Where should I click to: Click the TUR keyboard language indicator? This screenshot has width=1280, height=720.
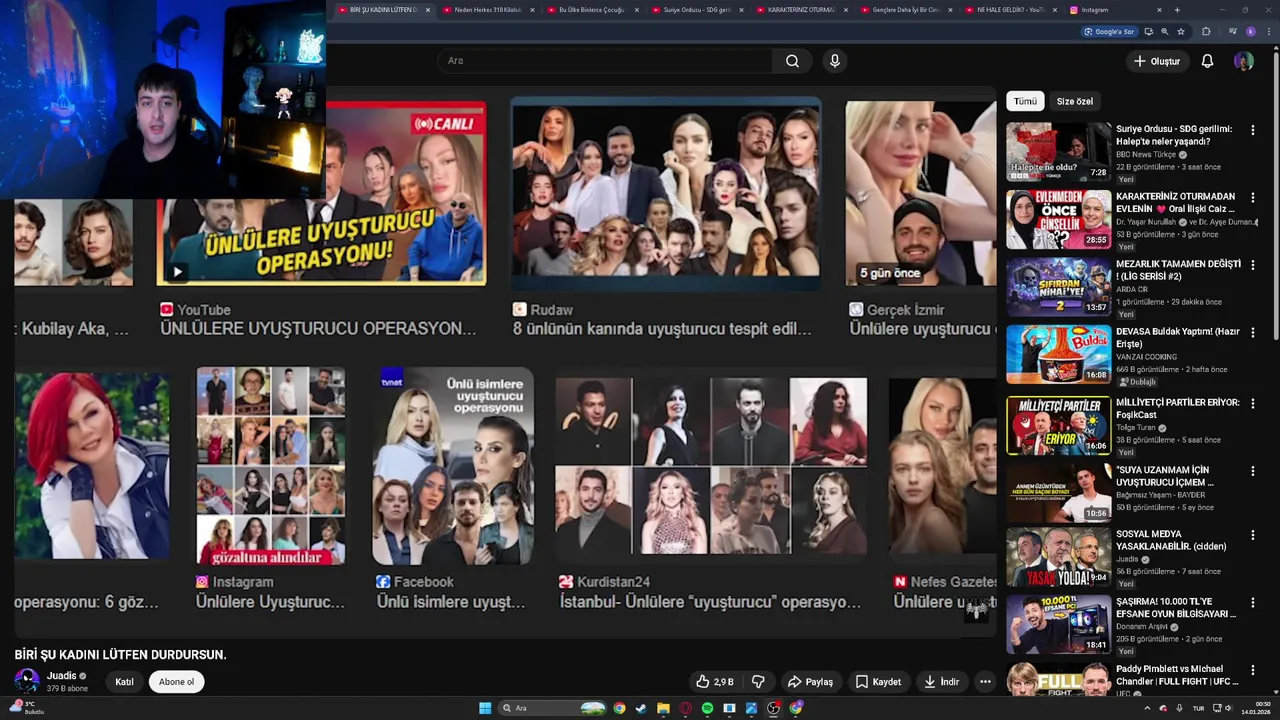1199,708
